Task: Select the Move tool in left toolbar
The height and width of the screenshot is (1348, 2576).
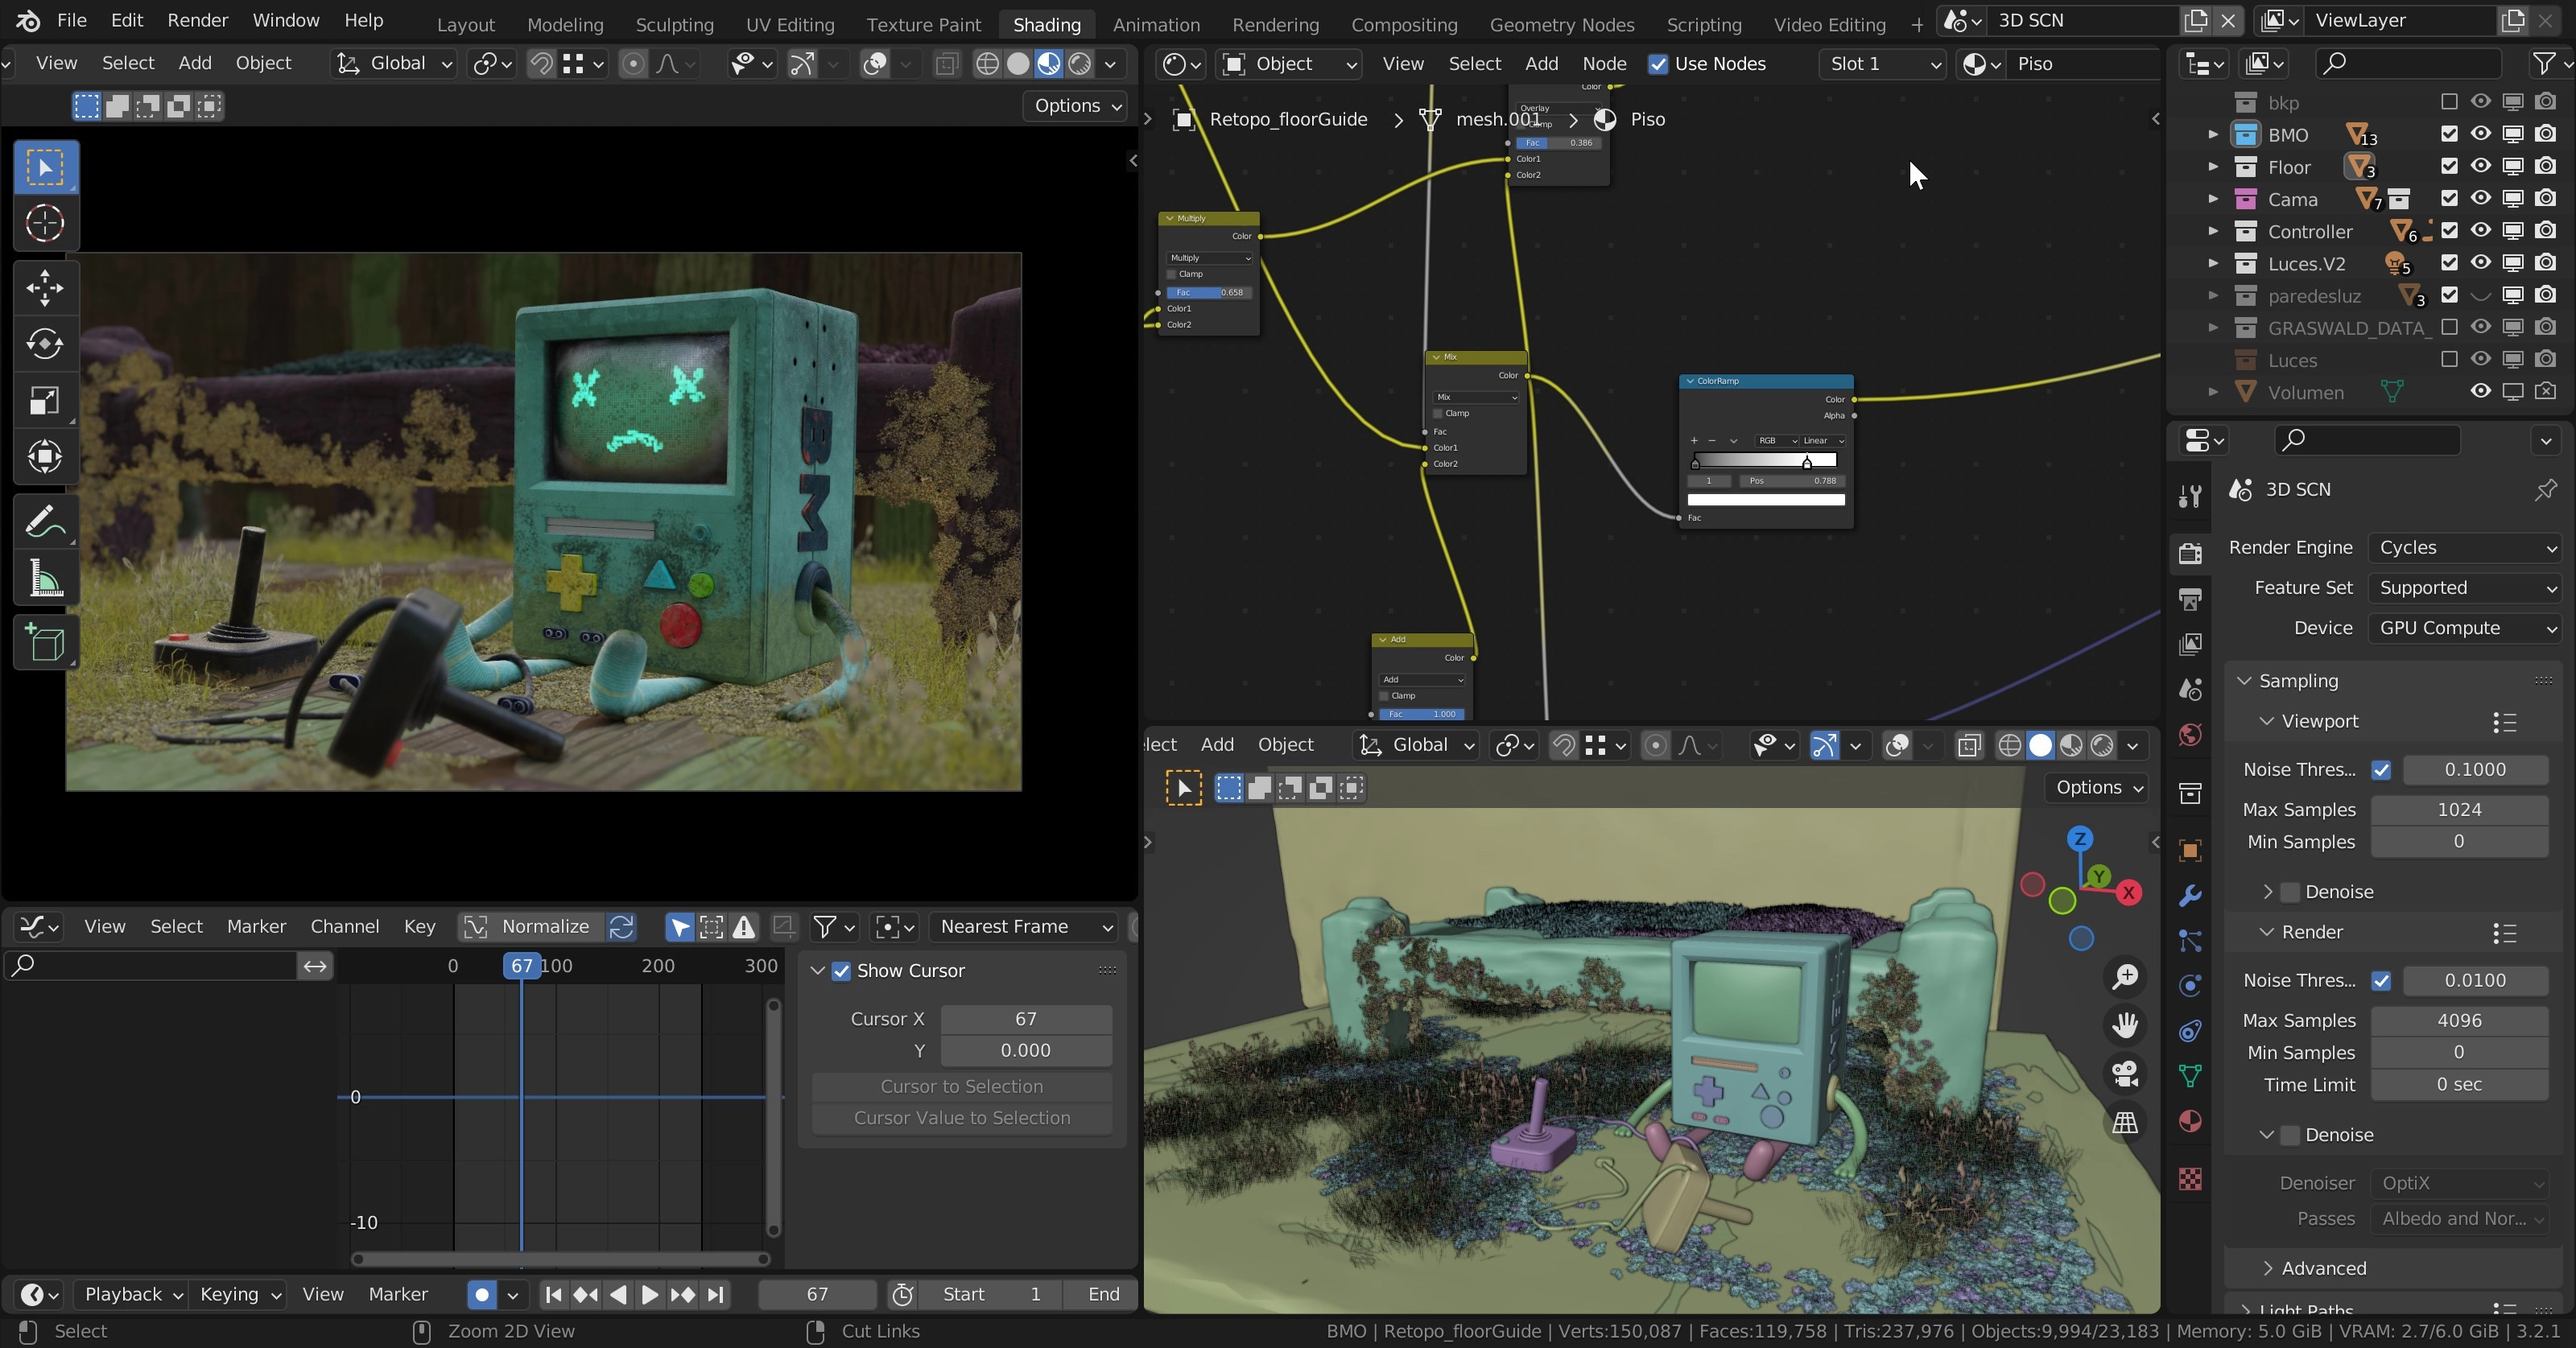Action: [45, 289]
